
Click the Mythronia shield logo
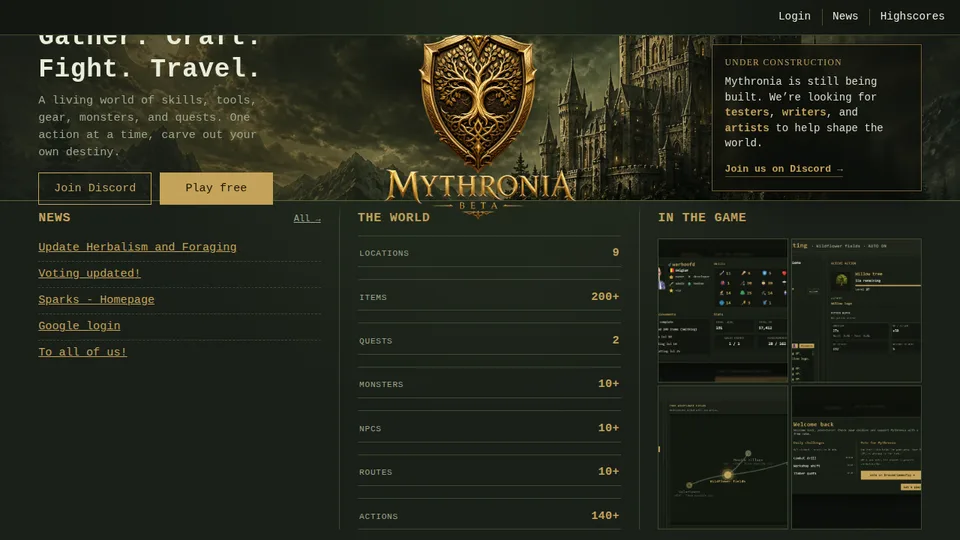[478, 101]
